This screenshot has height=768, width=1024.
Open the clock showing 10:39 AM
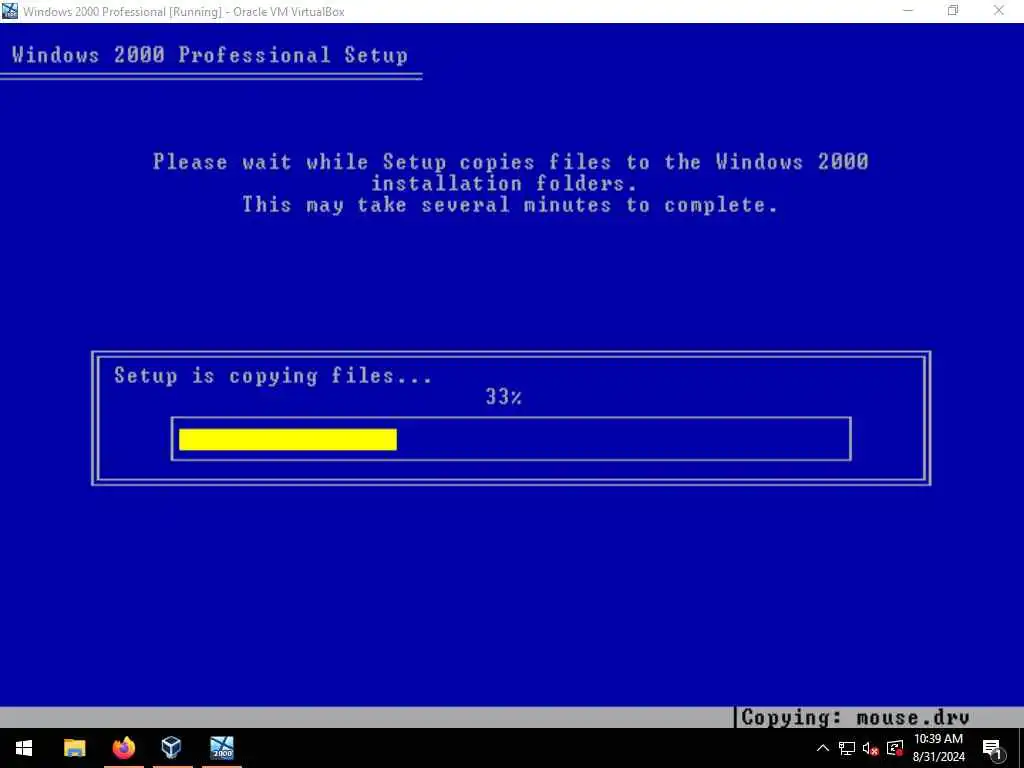938,748
